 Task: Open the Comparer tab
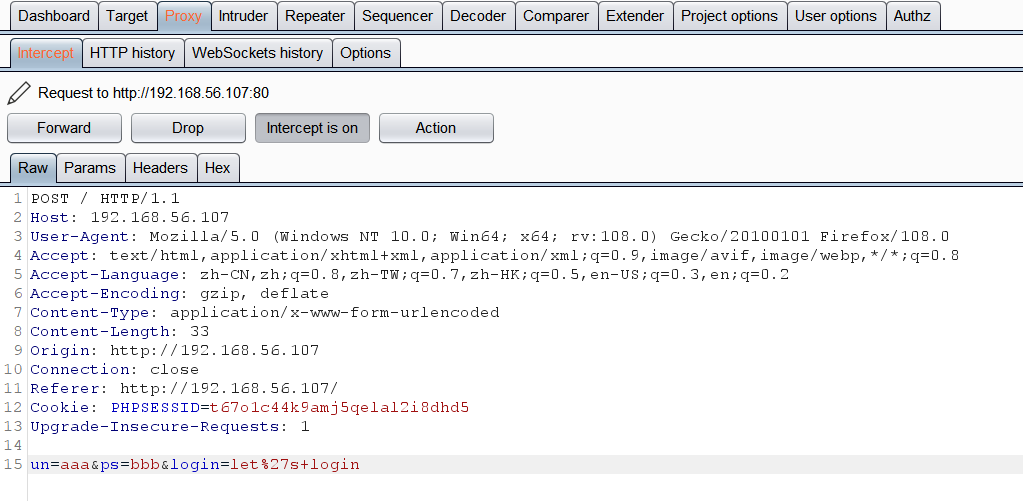556,16
